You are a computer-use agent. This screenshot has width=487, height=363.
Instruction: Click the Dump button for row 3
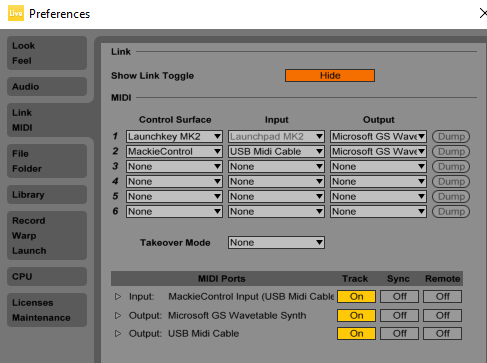[451, 166]
